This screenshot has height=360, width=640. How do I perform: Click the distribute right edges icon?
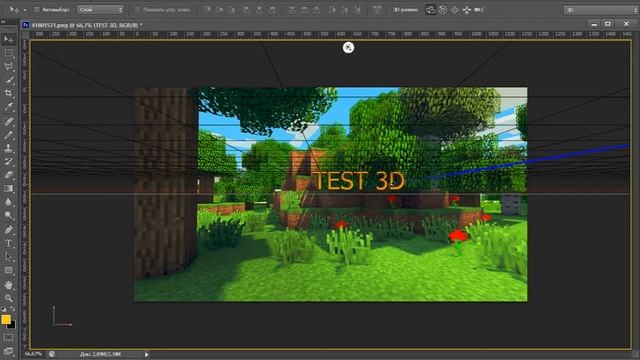(357, 10)
